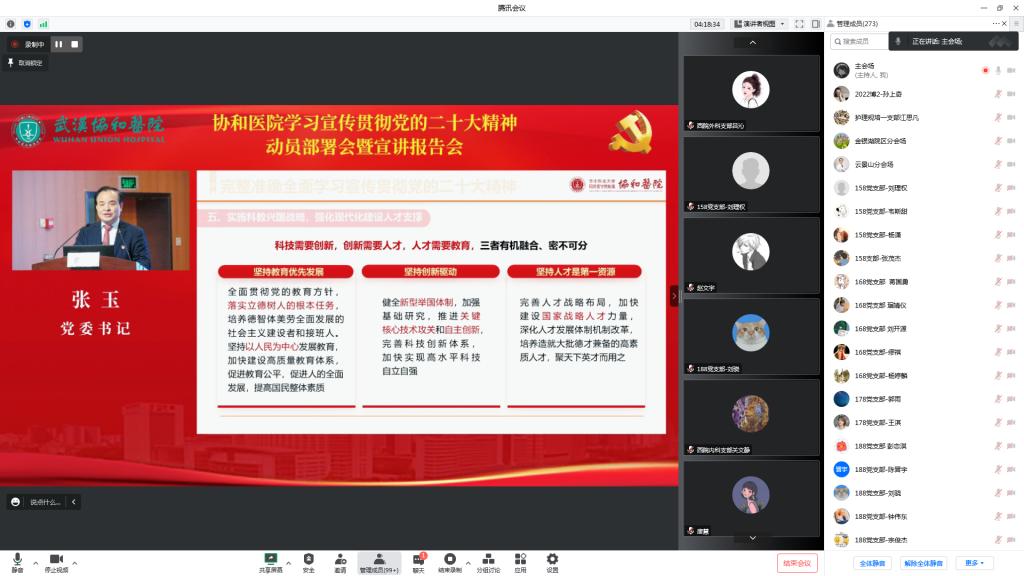Toggle muted mic for 金银湖院区分会场
This screenshot has width=1024, height=576.
pos(999,141)
